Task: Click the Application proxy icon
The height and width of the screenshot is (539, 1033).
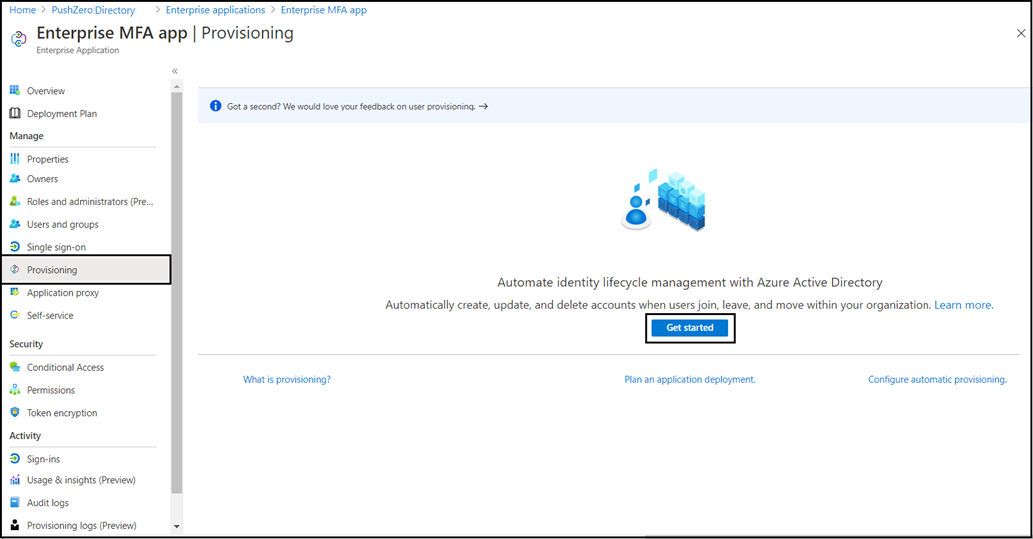Action: [x=14, y=292]
